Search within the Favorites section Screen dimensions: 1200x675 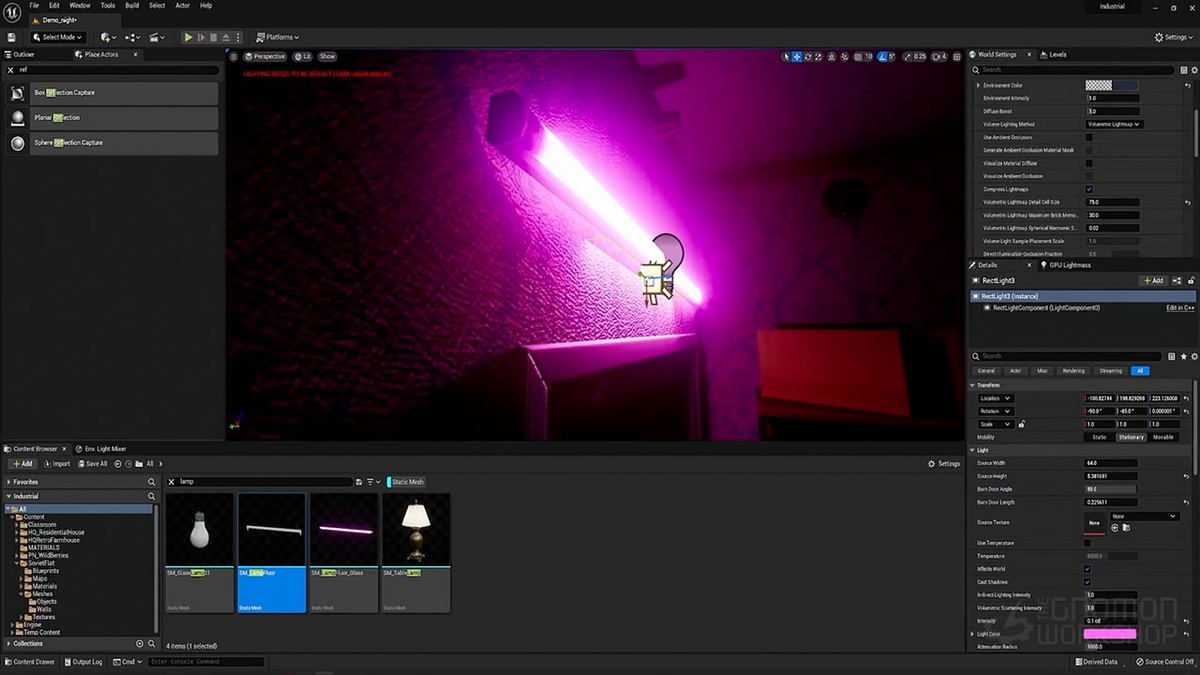pyautogui.click(x=152, y=482)
